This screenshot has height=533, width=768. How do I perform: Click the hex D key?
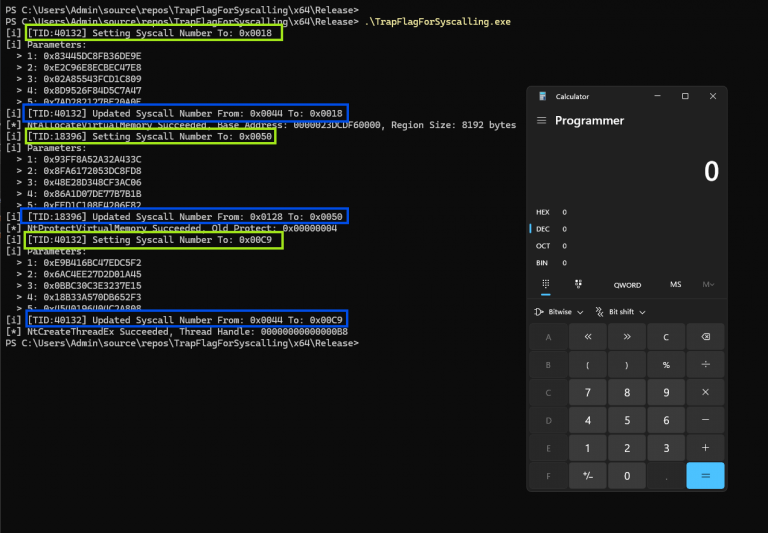pyautogui.click(x=549, y=420)
